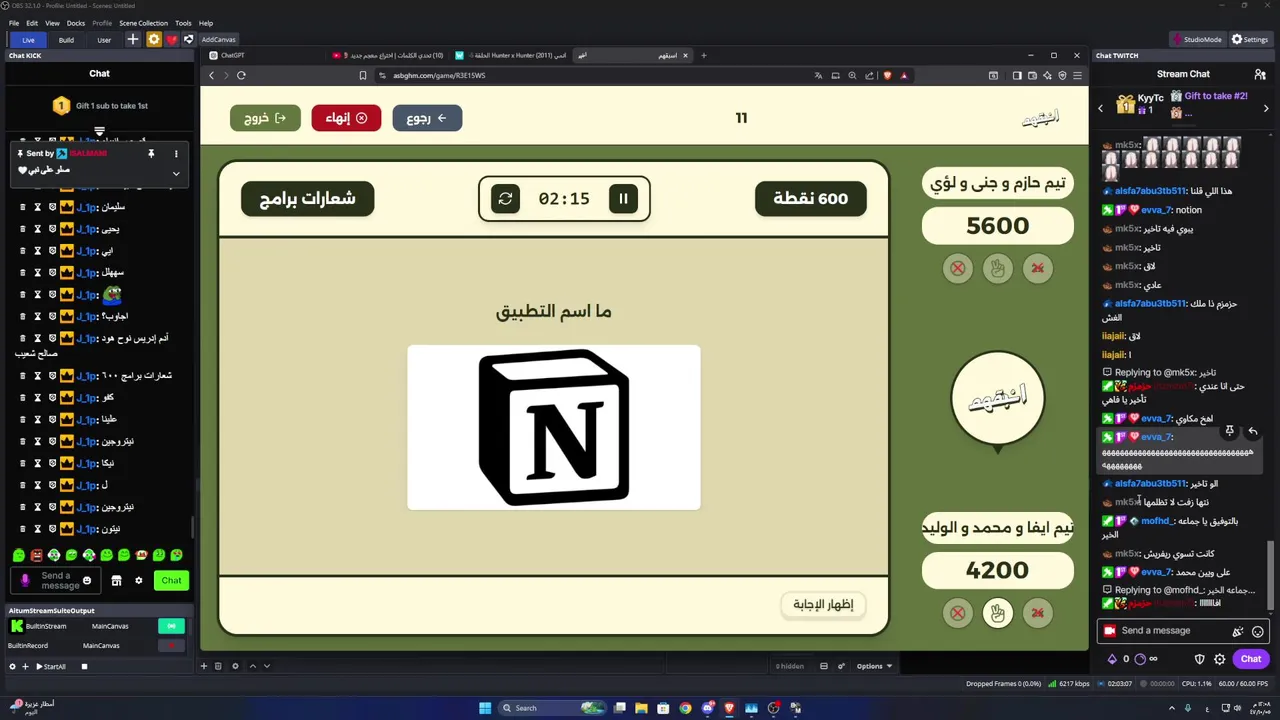Viewport: 1280px width, 720px height.
Task: Open the Options dropdown below preview
Action: 873,666
